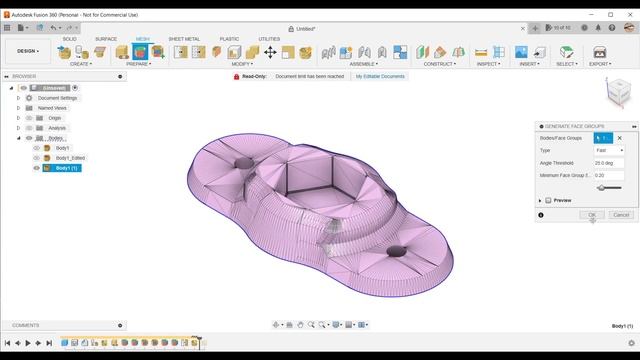640x360 pixels.
Task: Click the Plane Cut icon in Modify
Action: (216, 52)
